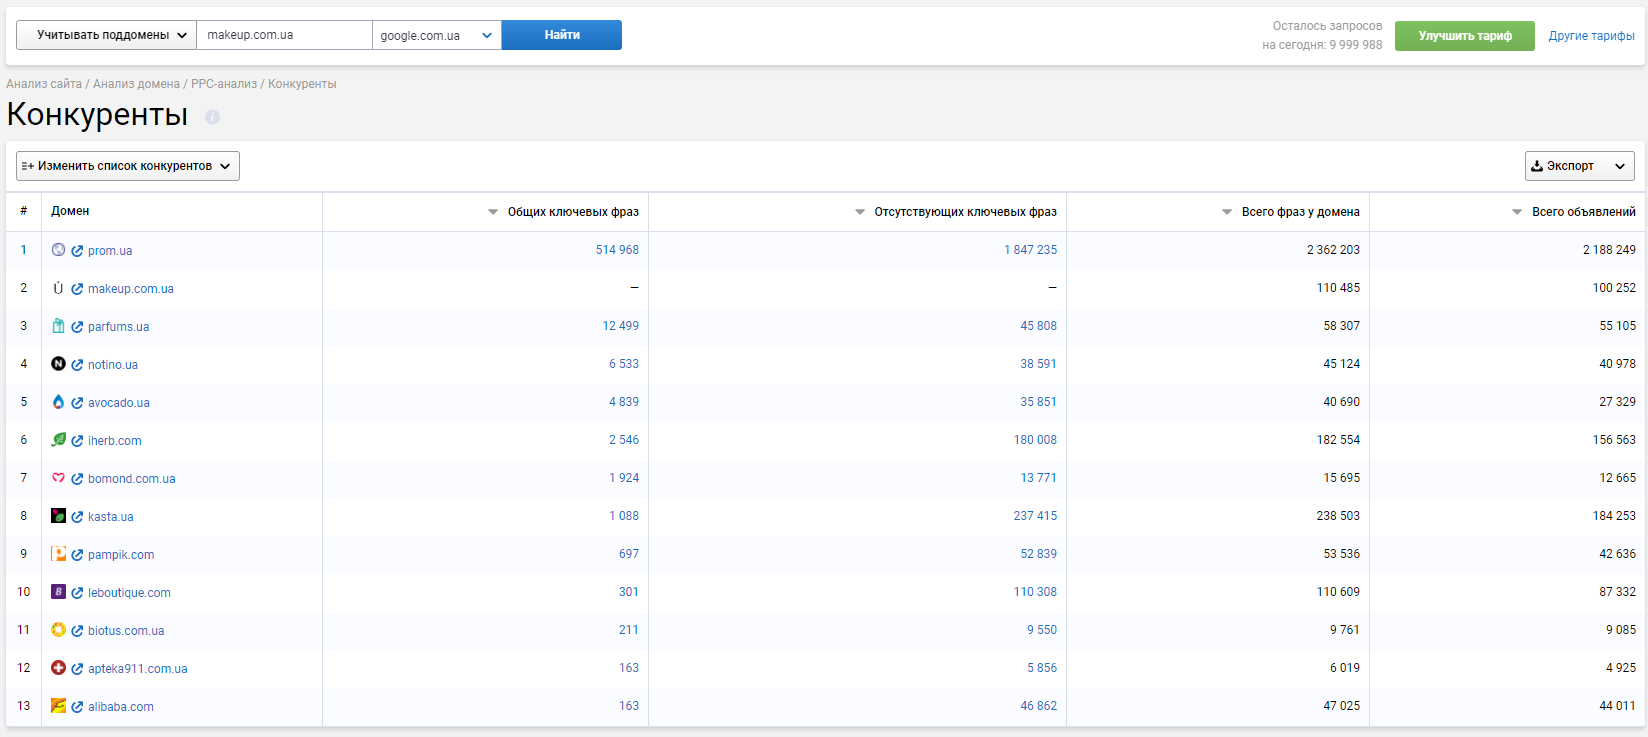1648x737 pixels.
Task: Open the Учитывать поддомены dropdown
Action: tap(106, 35)
